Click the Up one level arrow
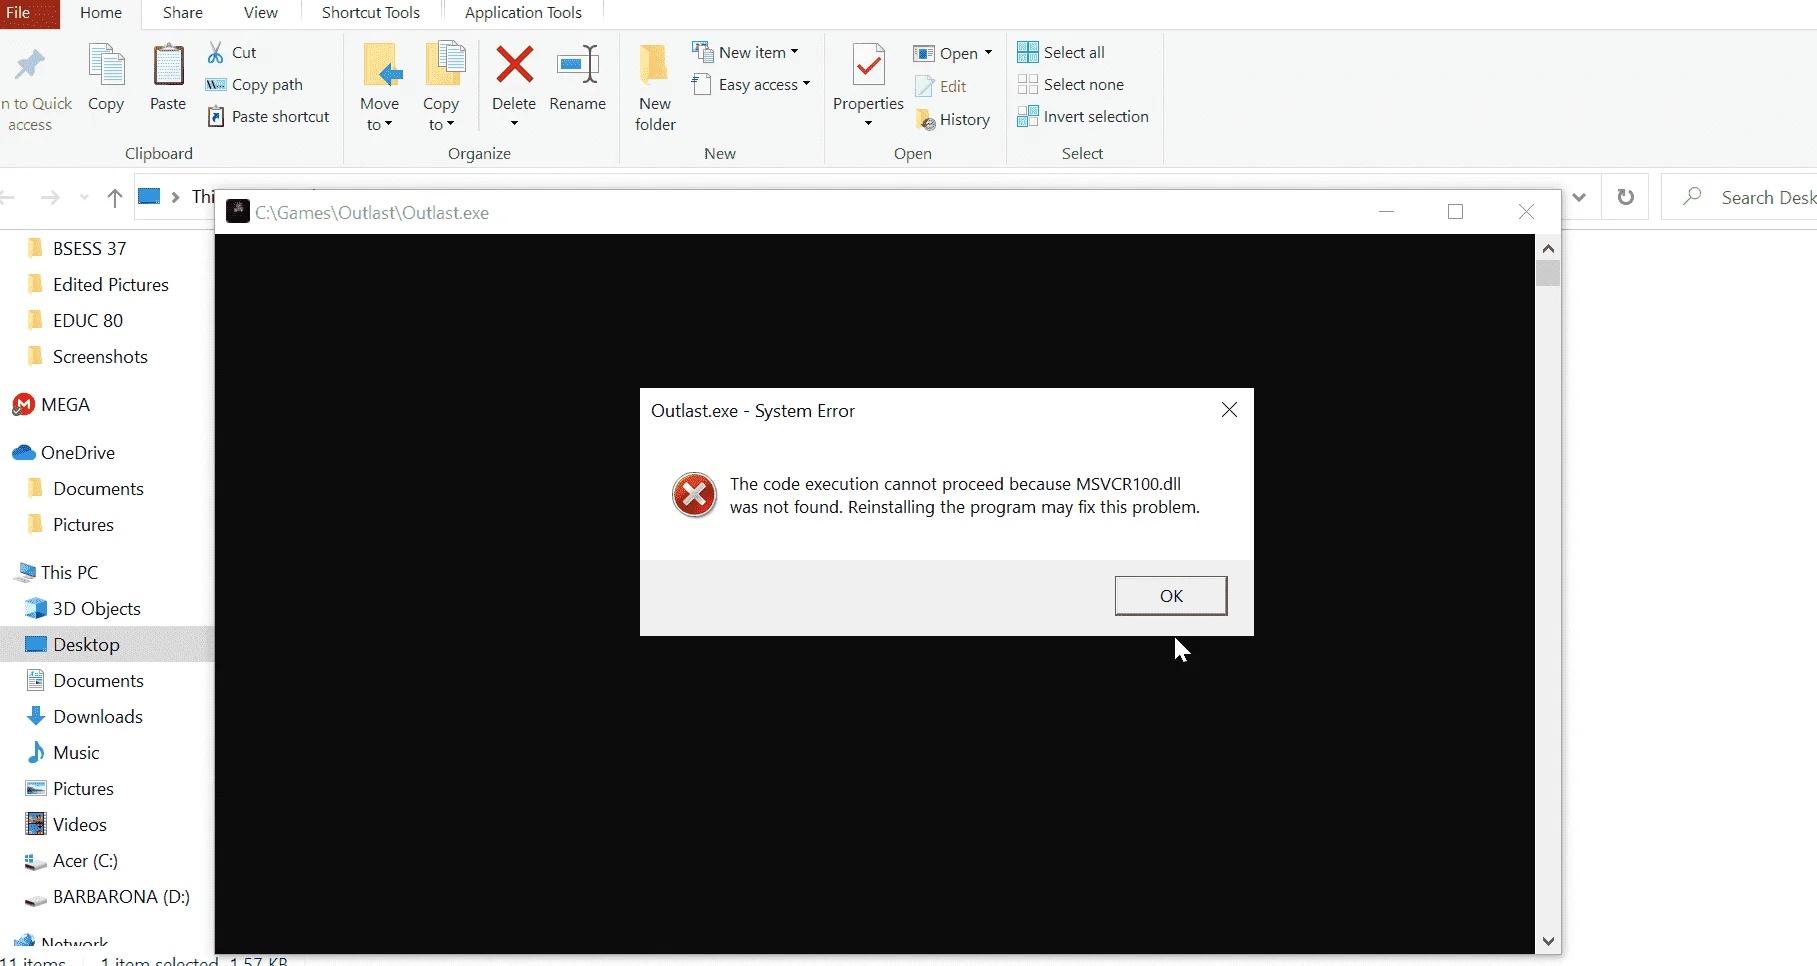 click(115, 198)
